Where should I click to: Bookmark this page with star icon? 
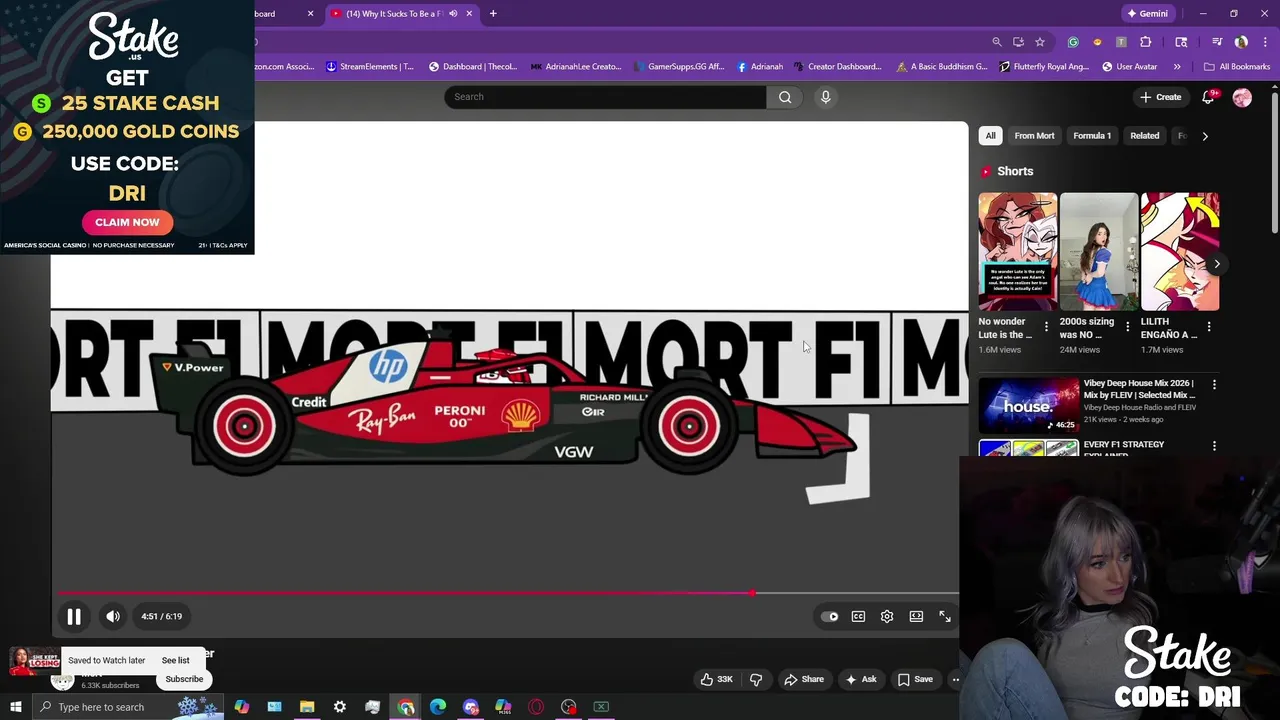1040,42
